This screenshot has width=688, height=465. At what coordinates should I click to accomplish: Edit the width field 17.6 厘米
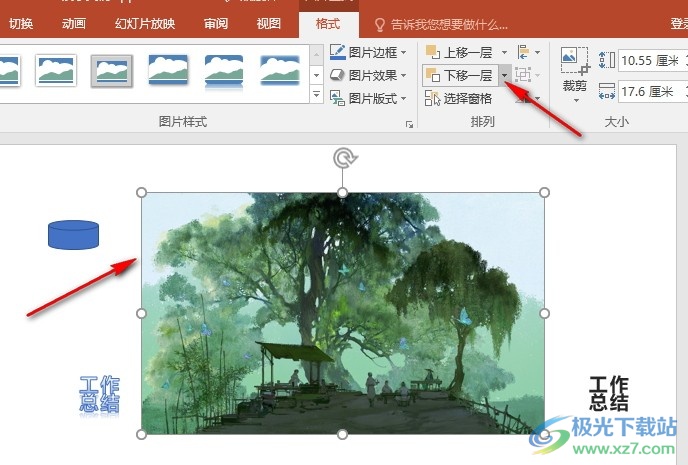coord(652,92)
